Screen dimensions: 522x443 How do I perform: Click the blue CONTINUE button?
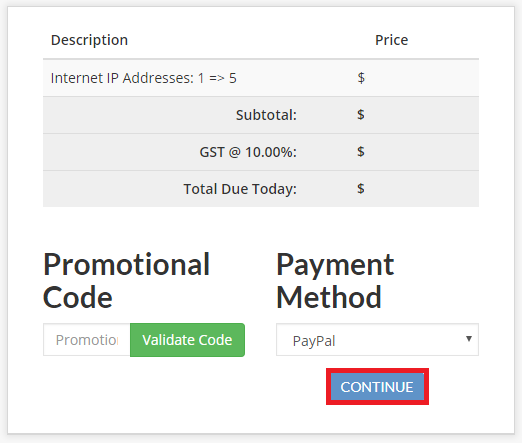pos(377,387)
